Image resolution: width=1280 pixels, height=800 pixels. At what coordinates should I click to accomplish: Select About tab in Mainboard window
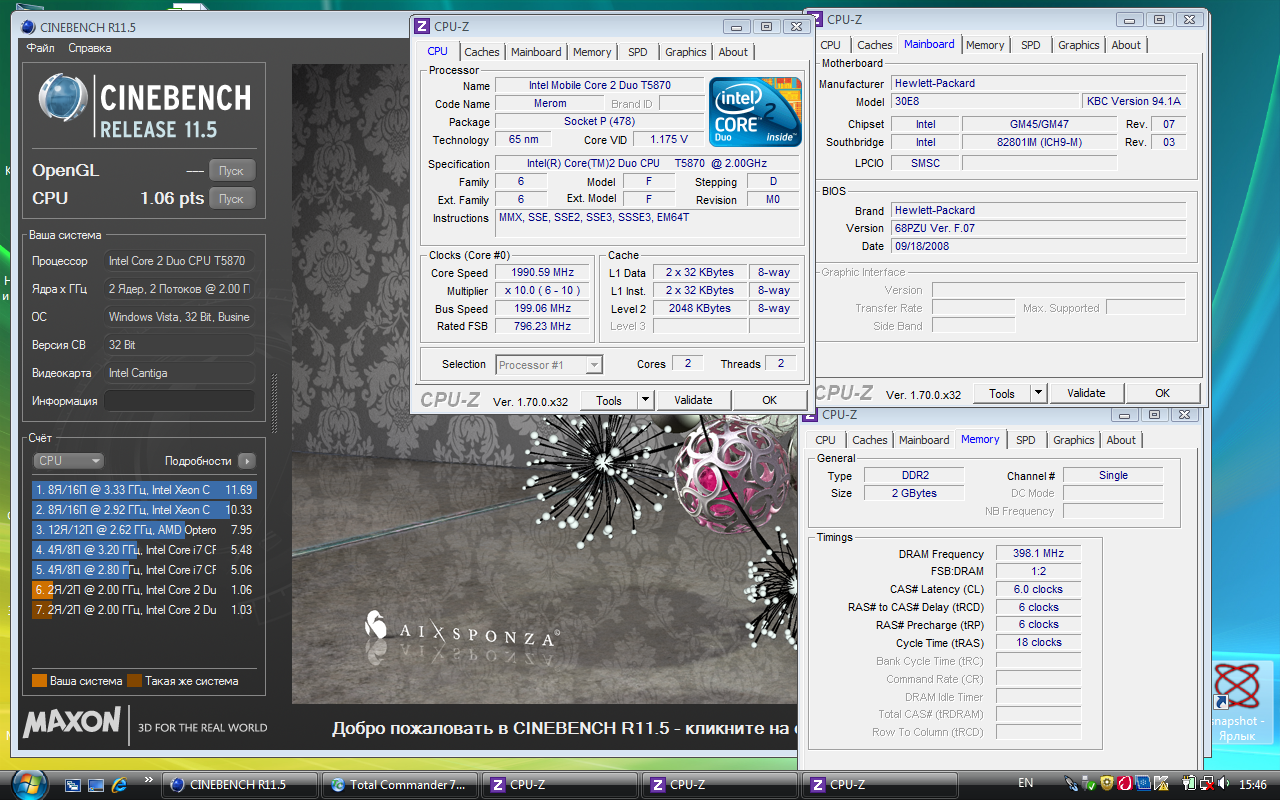click(x=1126, y=45)
